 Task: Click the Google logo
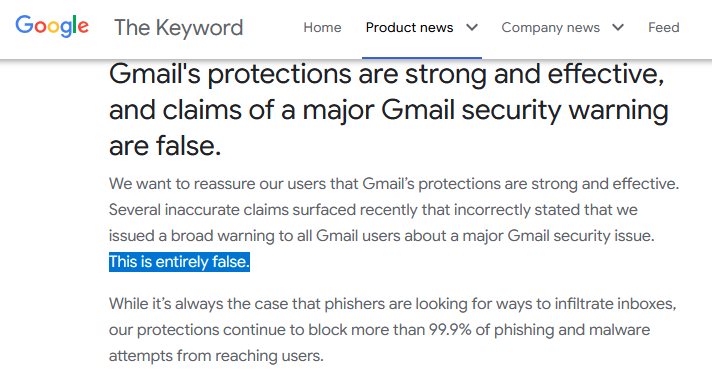(x=52, y=26)
